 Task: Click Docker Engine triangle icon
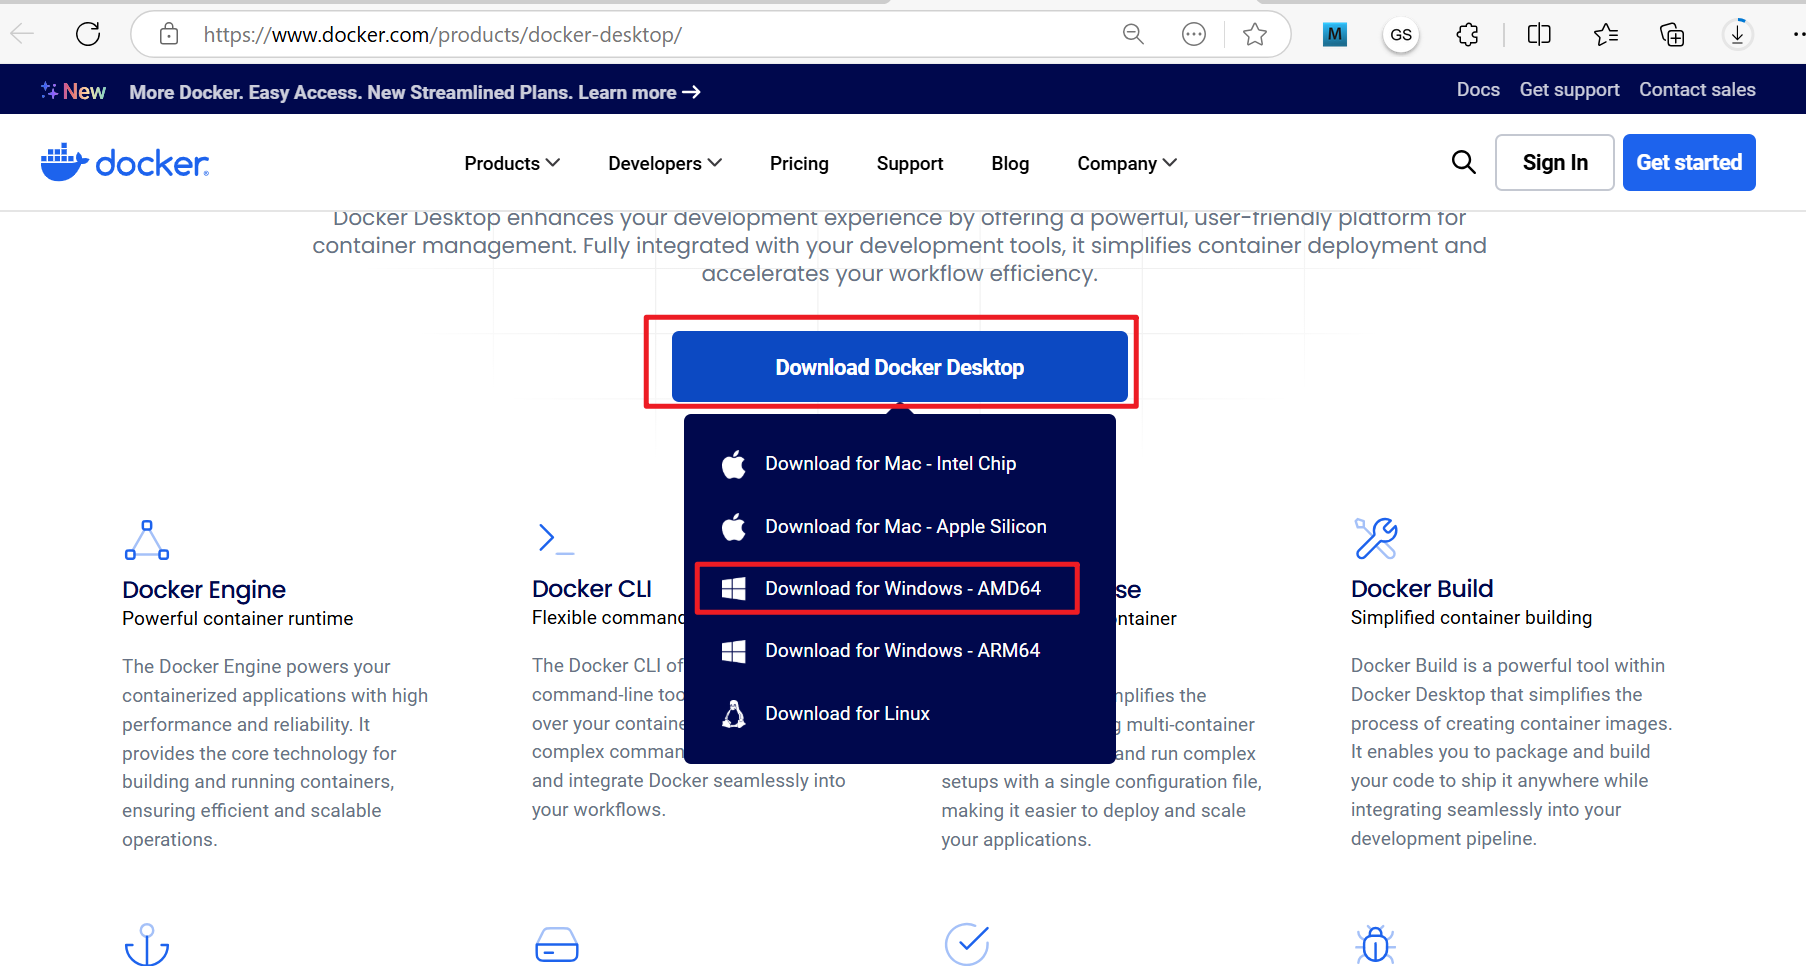pos(147,540)
